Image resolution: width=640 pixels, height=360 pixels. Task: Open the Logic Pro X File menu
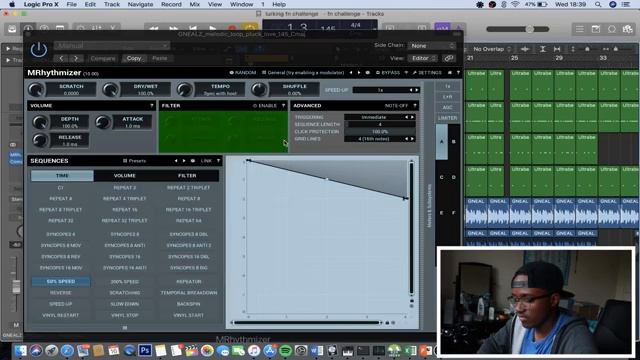72,4
